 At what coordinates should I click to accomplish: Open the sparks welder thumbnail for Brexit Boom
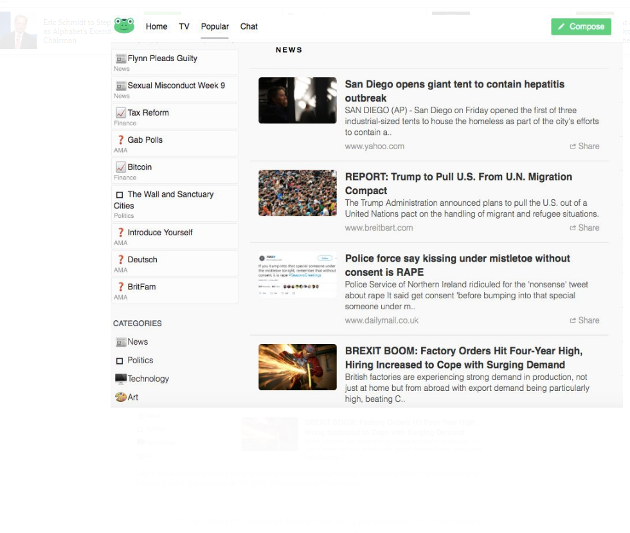click(297, 367)
